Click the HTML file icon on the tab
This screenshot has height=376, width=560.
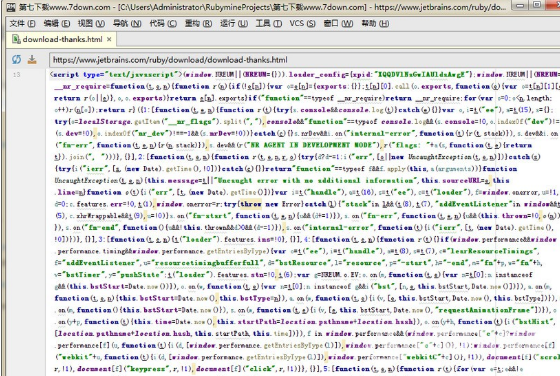tap(16, 39)
